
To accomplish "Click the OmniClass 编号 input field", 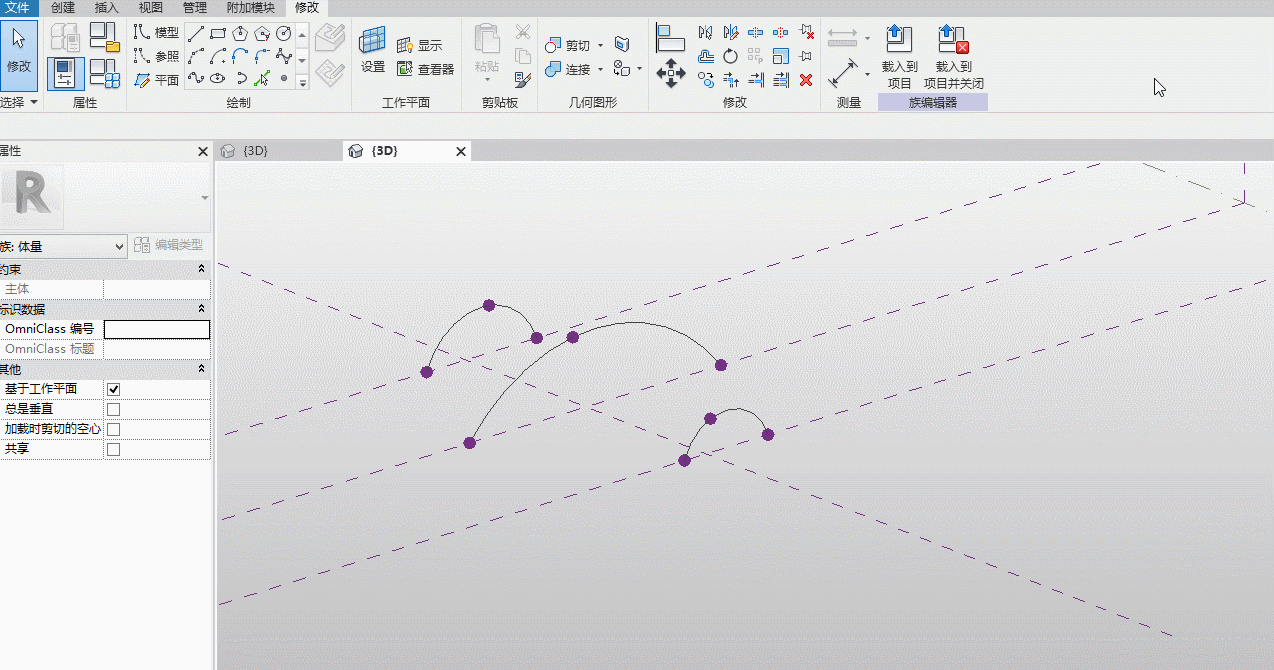I will [x=157, y=329].
